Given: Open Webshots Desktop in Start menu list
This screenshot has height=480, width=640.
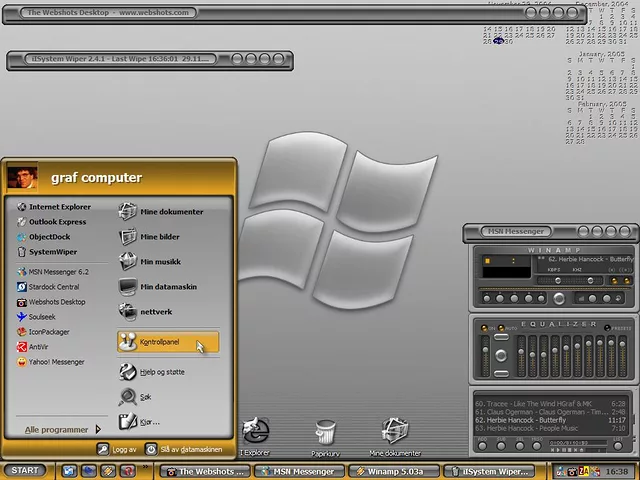Looking at the screenshot, I should 51,302.
